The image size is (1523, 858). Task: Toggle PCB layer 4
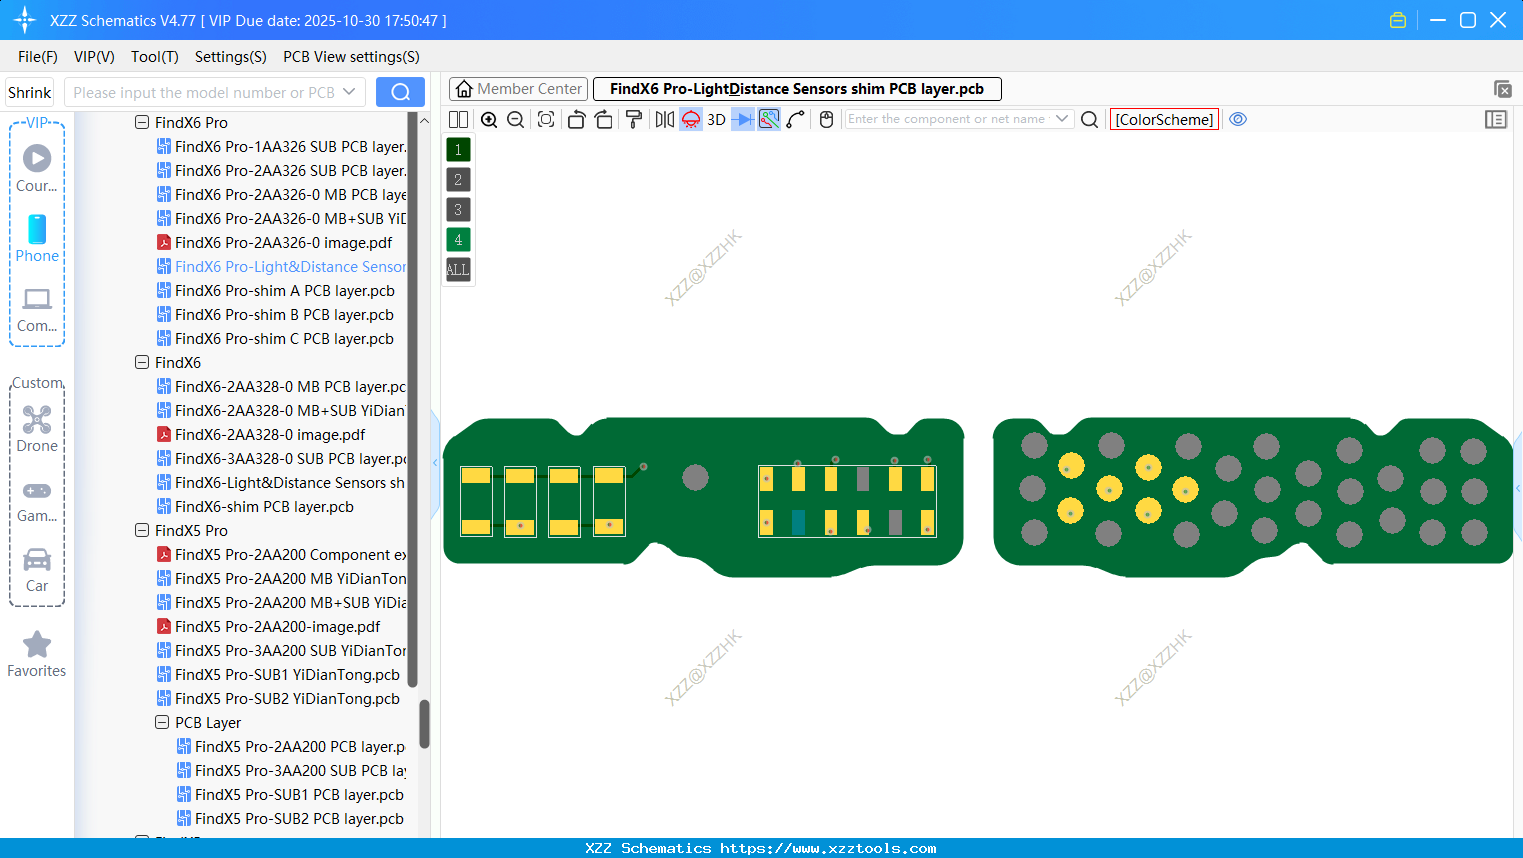click(458, 240)
